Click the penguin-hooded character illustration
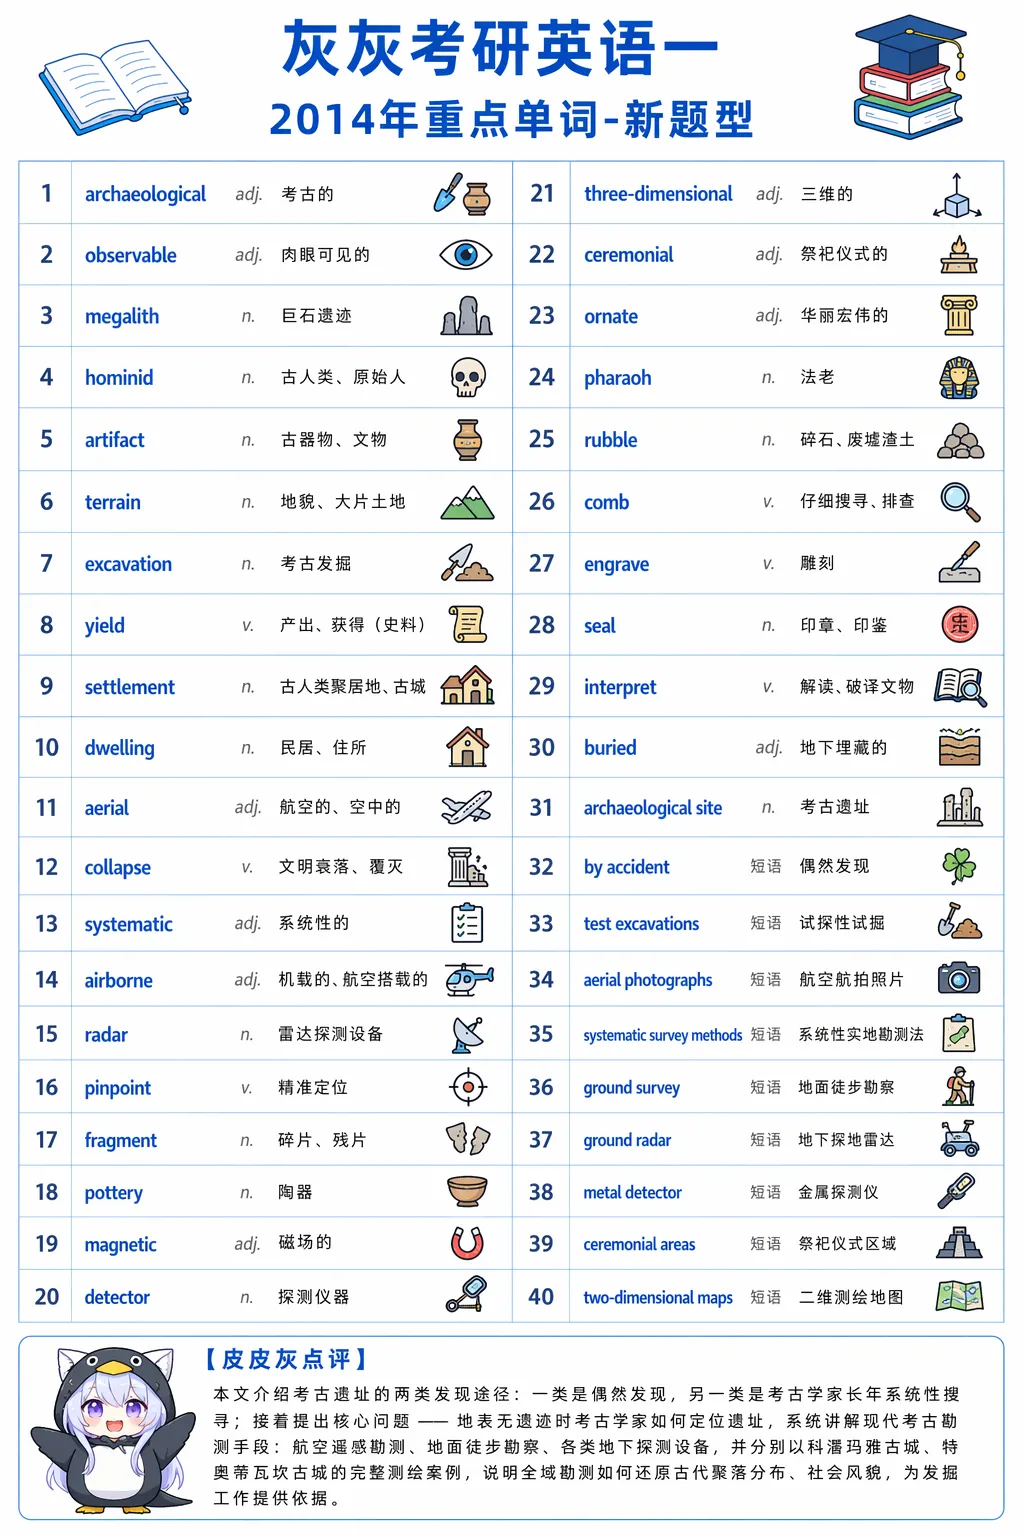 point(112,1430)
